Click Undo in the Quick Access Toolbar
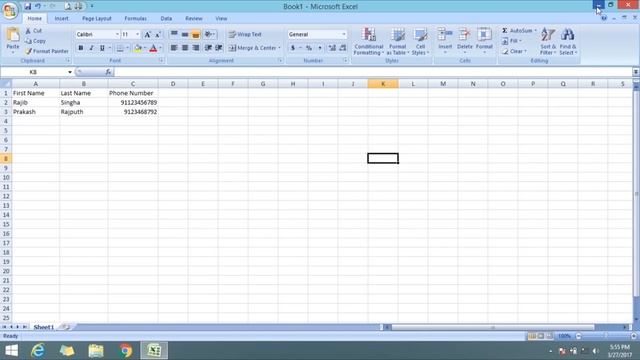 (x=38, y=6)
